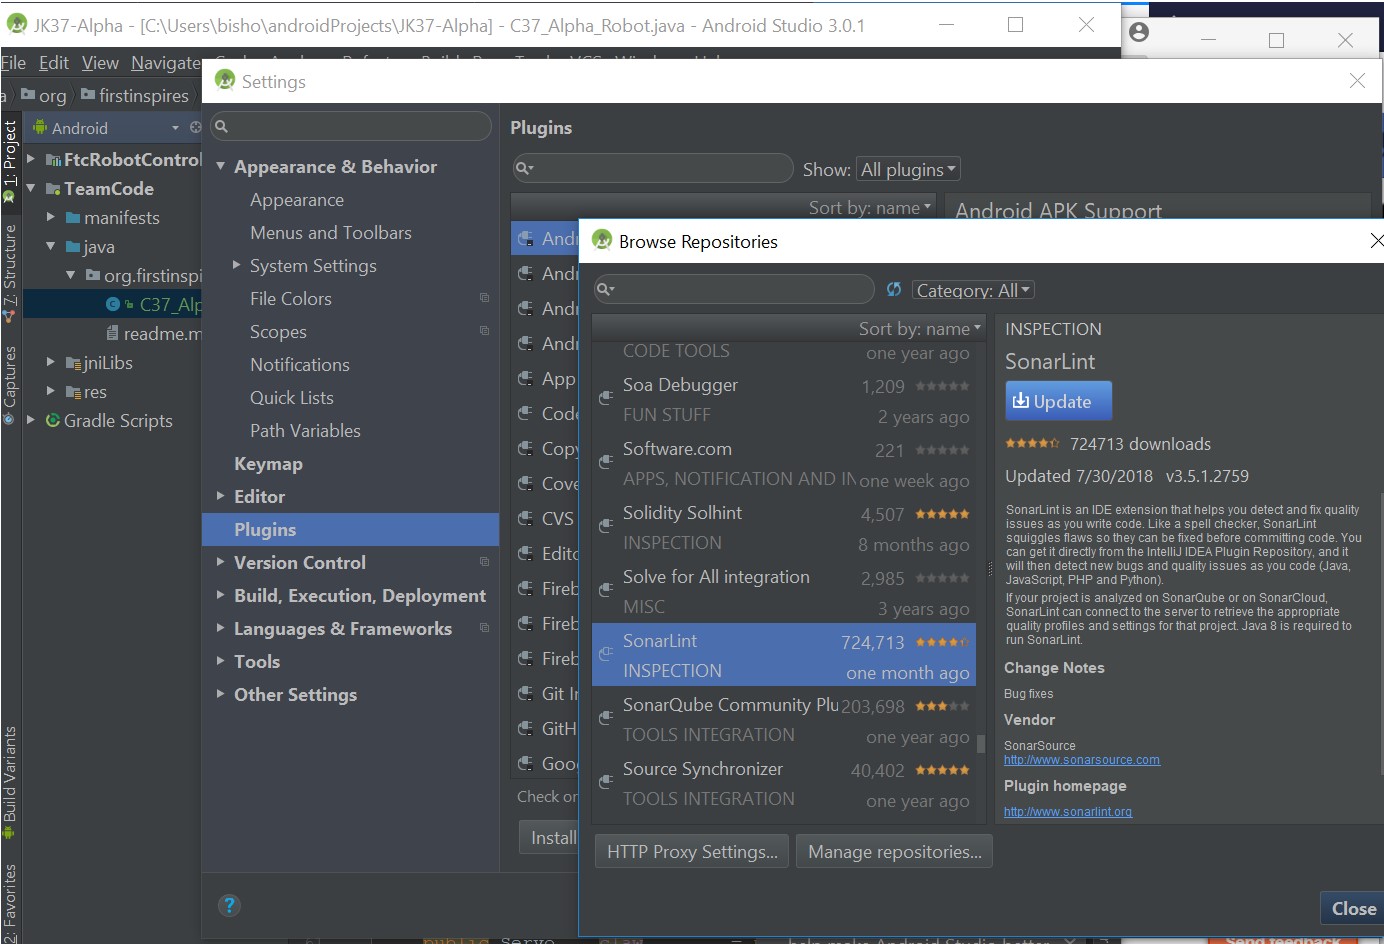Image resolution: width=1384 pixels, height=944 pixels.
Task: Click the SonarQube Community Plugin icon
Action: point(605,718)
